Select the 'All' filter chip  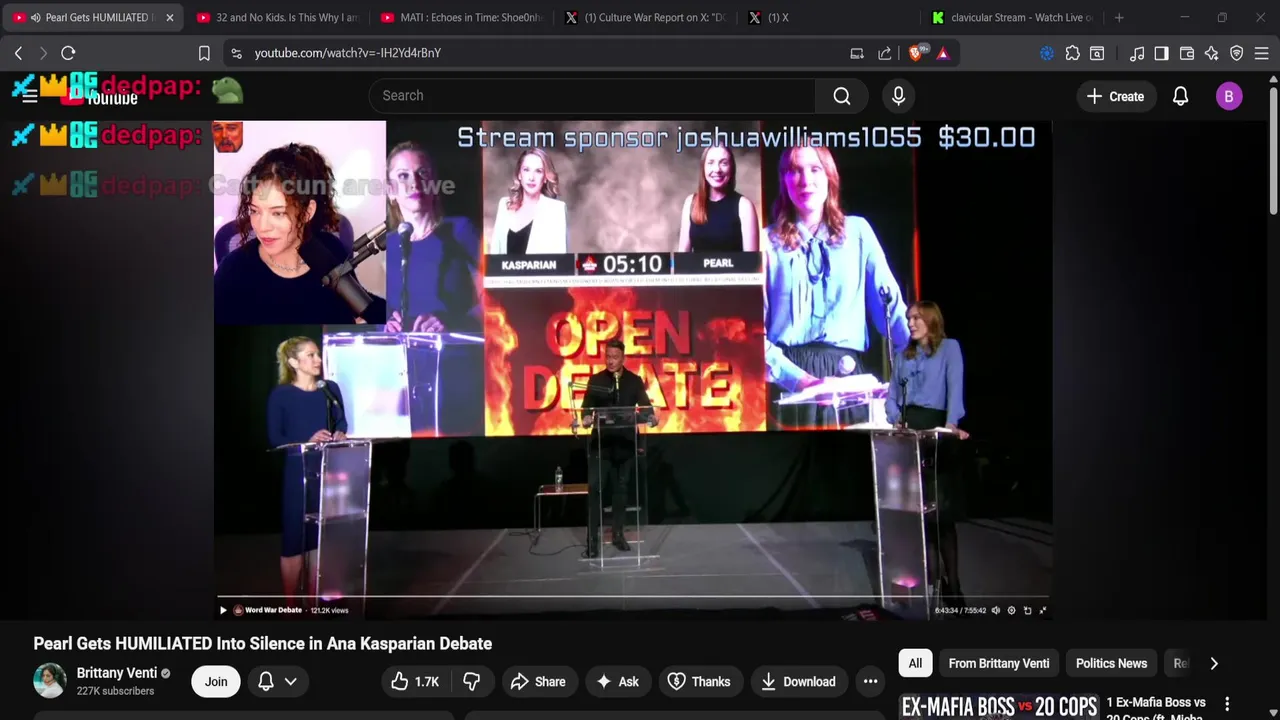coord(915,663)
